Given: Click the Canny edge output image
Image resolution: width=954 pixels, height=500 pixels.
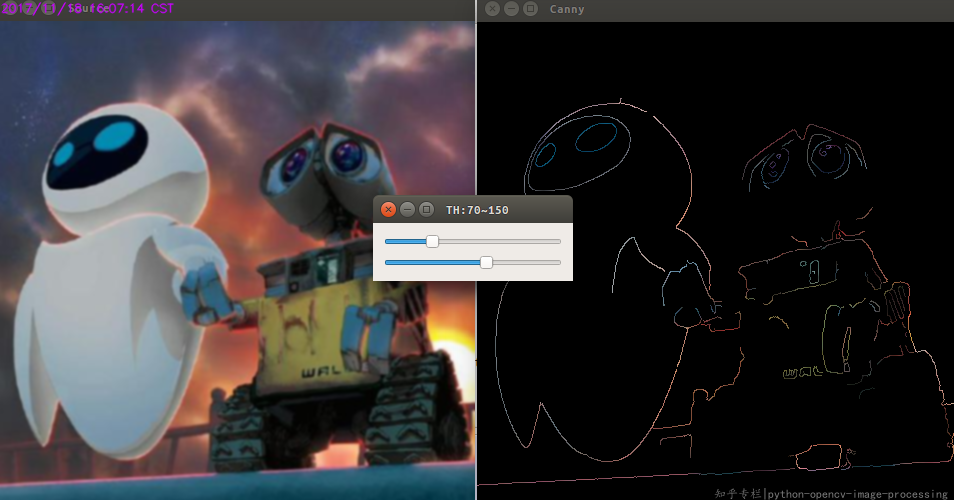Looking at the screenshot, I should pyautogui.click(x=716, y=260).
